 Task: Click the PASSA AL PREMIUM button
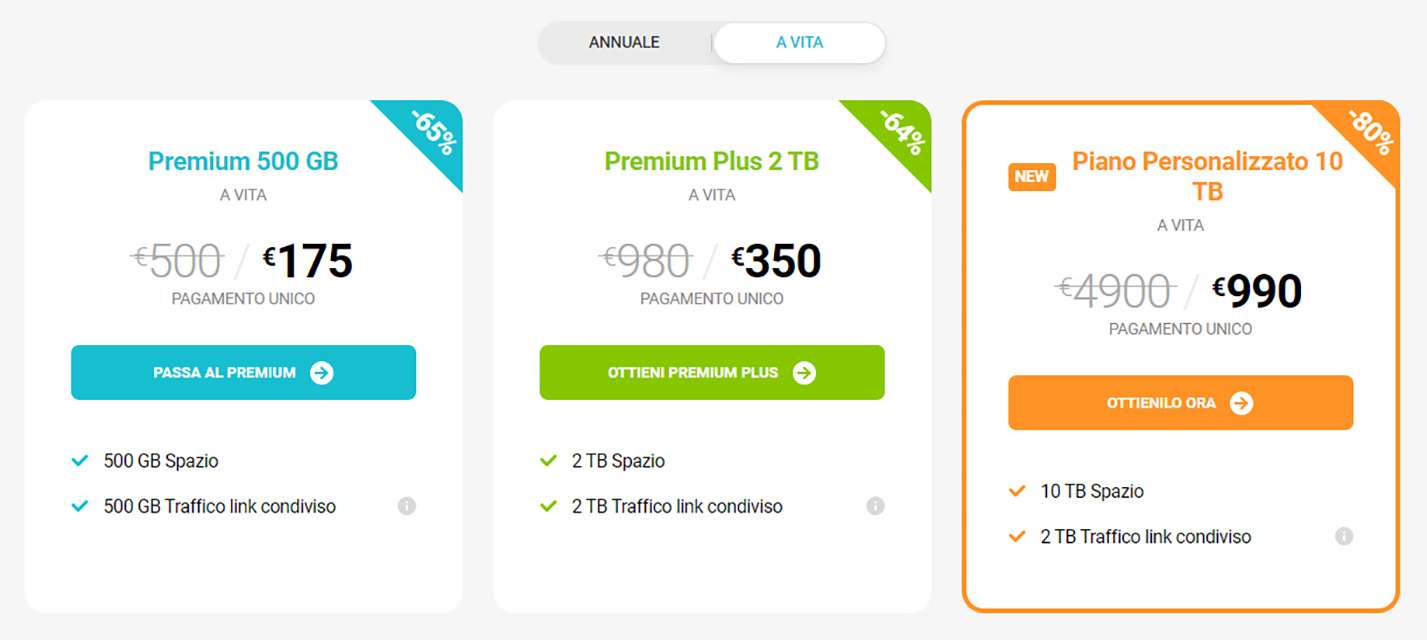tap(243, 373)
